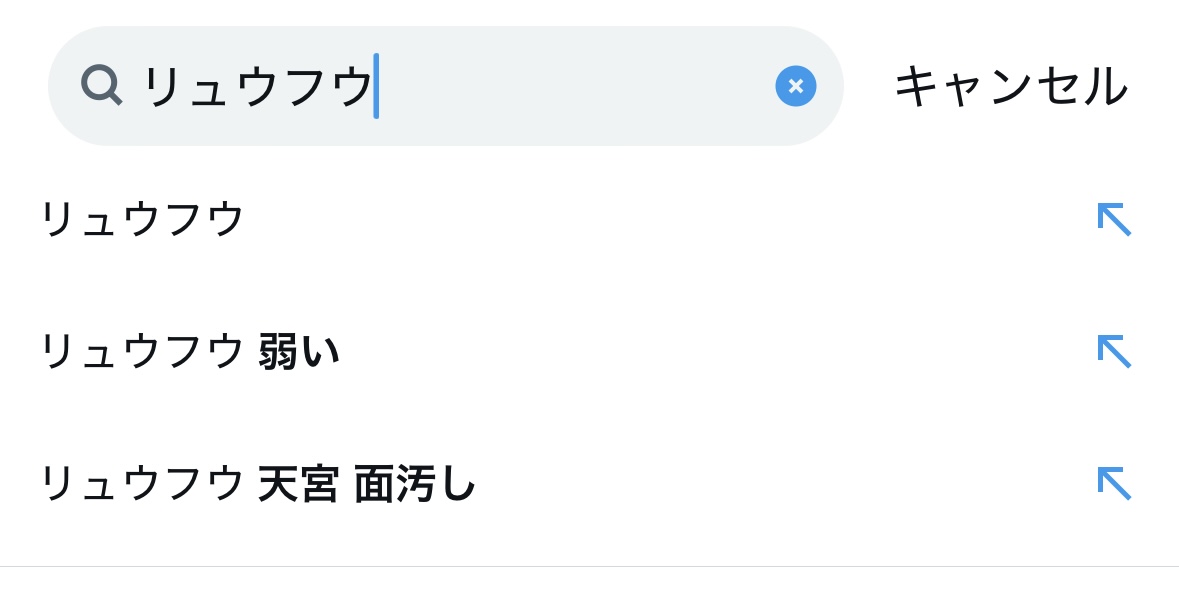Image resolution: width=1179 pixels, height=591 pixels.
Task: Insert the first suggestion into the search box
Action: pyautogui.click(x=1113, y=219)
